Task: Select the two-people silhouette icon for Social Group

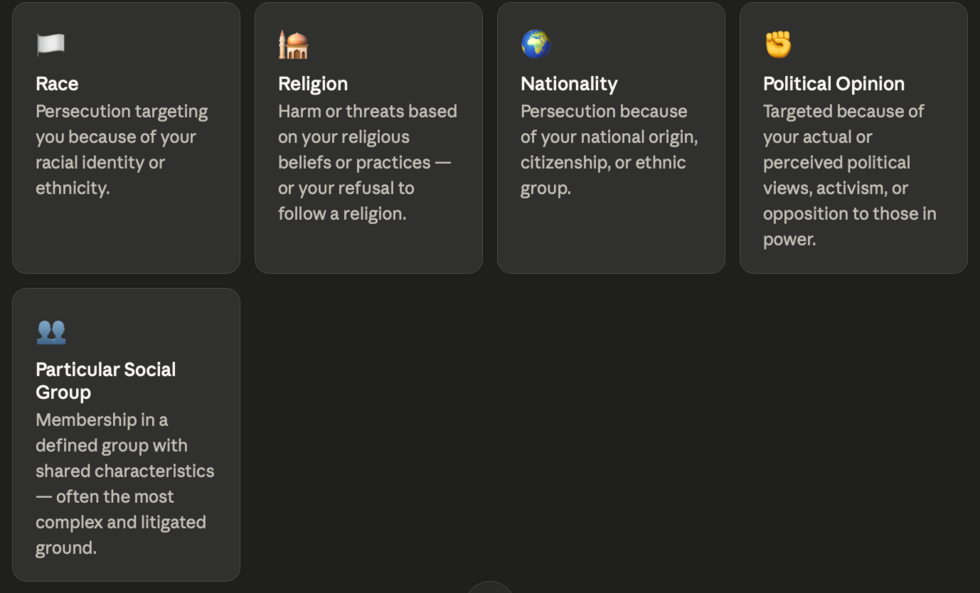Action: 51,332
